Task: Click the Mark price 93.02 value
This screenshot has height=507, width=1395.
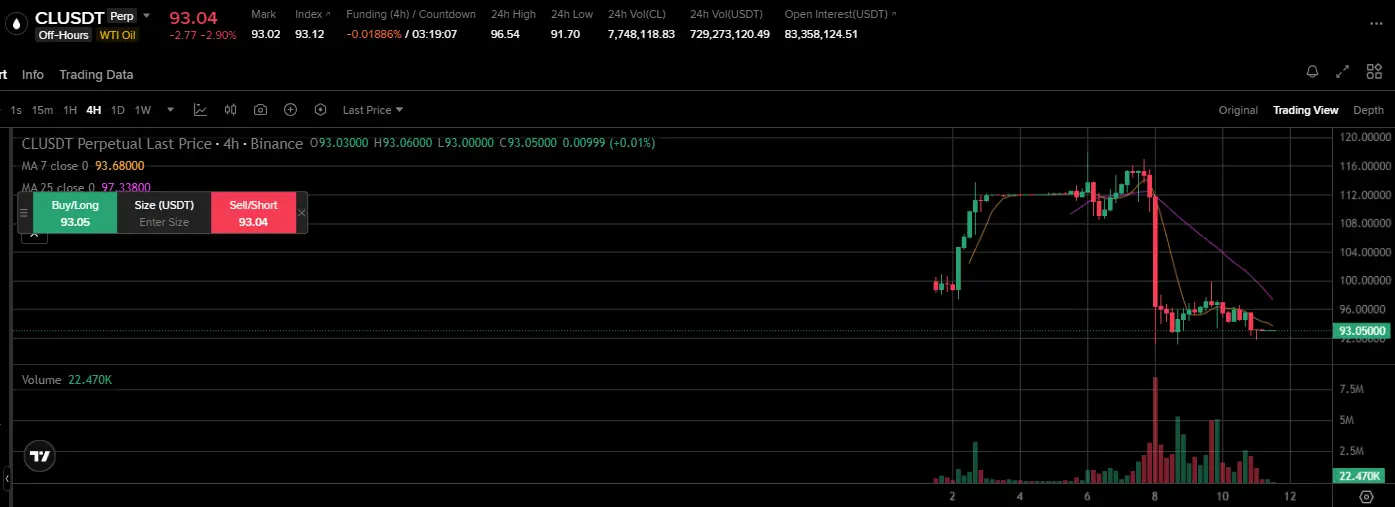Action: (266, 34)
